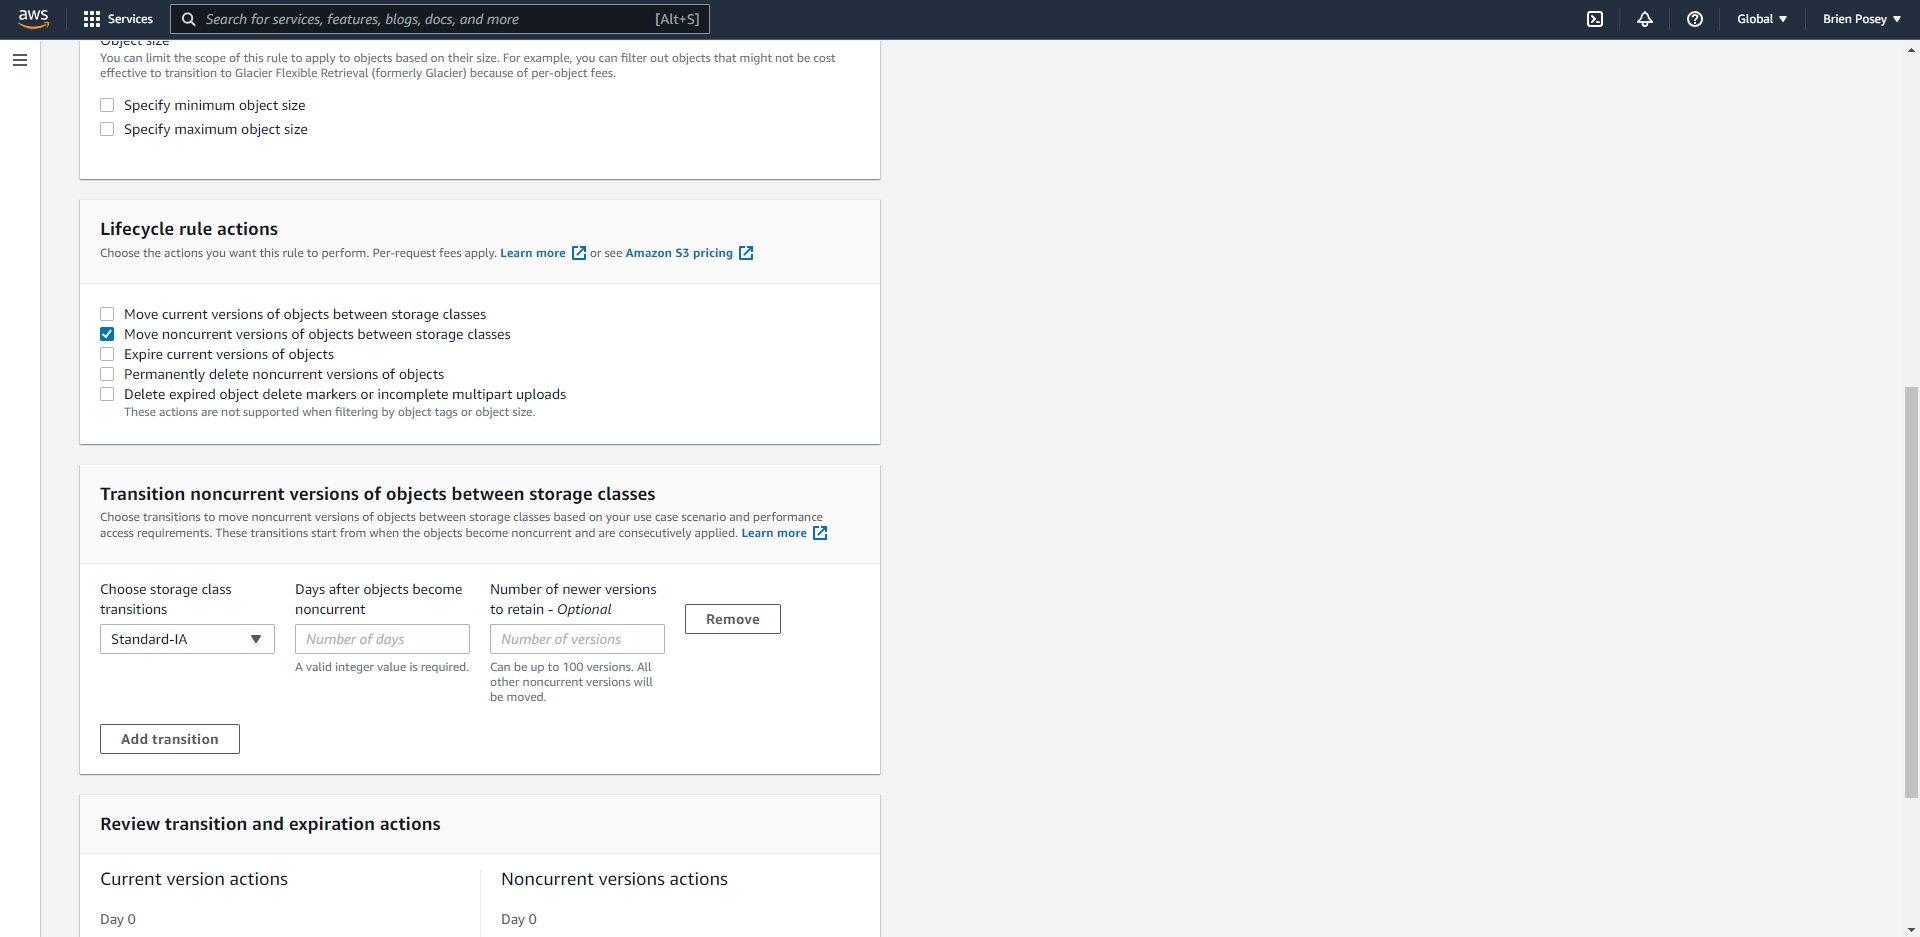Click the Remove transition button
Screen dimensions: 1920x937
[x=732, y=618]
